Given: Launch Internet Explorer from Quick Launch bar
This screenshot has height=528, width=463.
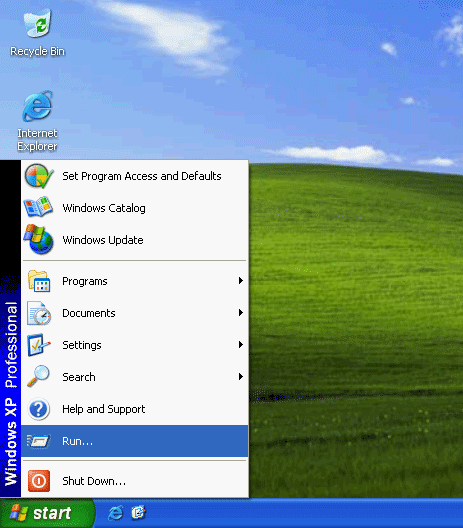Looking at the screenshot, I should 115,513.
